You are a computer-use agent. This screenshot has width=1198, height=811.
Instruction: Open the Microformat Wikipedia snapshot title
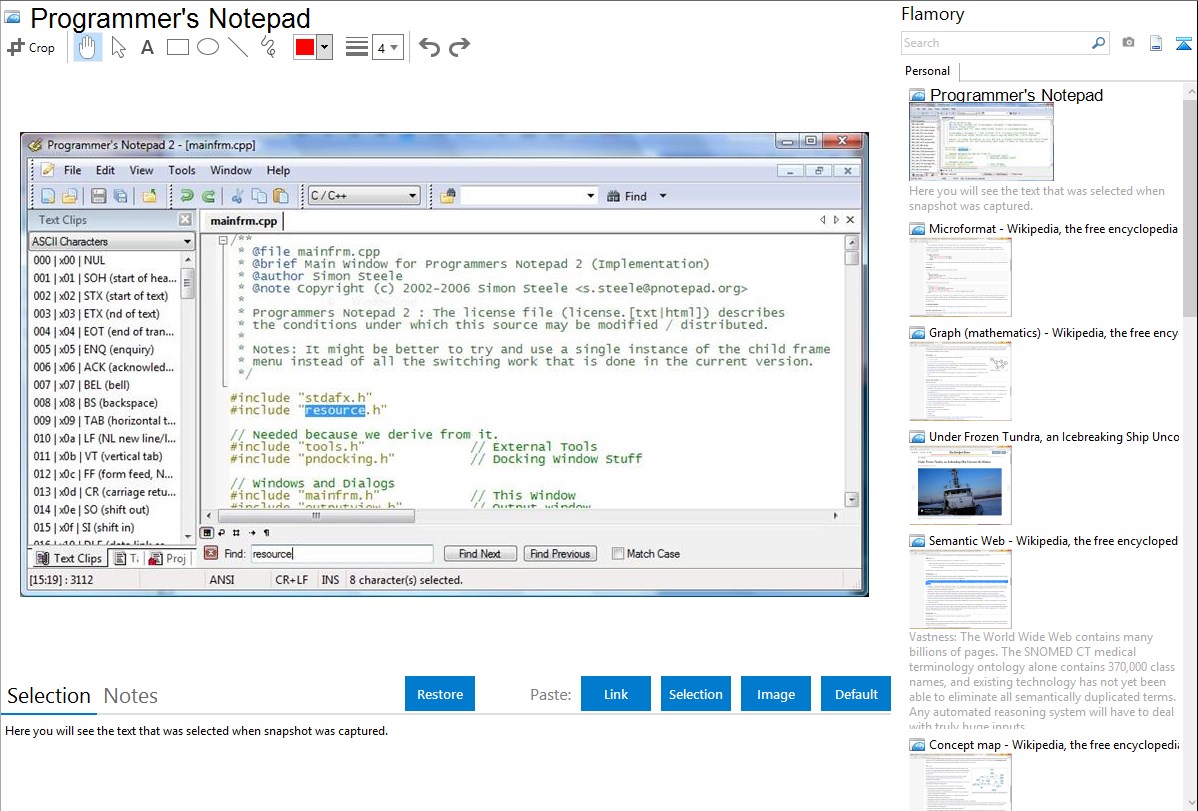point(1053,229)
